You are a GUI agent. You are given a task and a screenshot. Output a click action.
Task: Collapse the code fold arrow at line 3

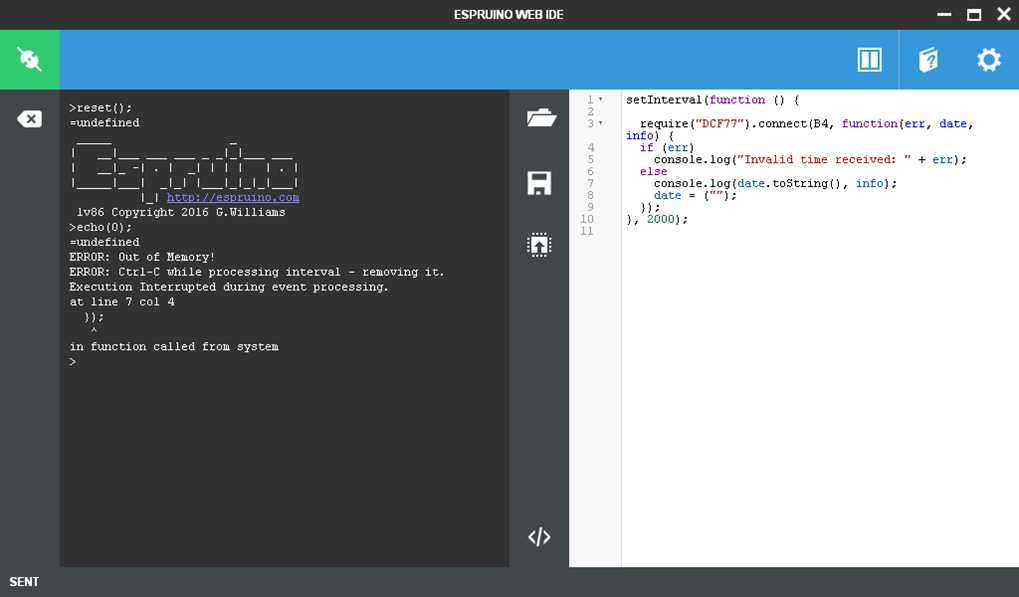pyautogui.click(x=600, y=123)
